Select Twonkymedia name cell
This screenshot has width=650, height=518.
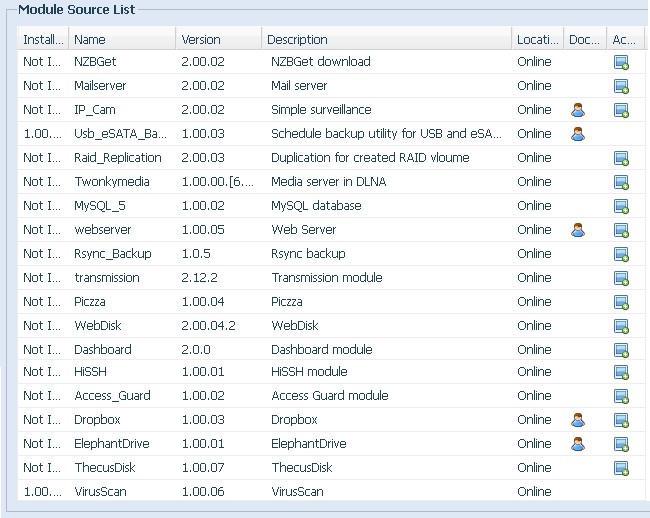click(112, 182)
